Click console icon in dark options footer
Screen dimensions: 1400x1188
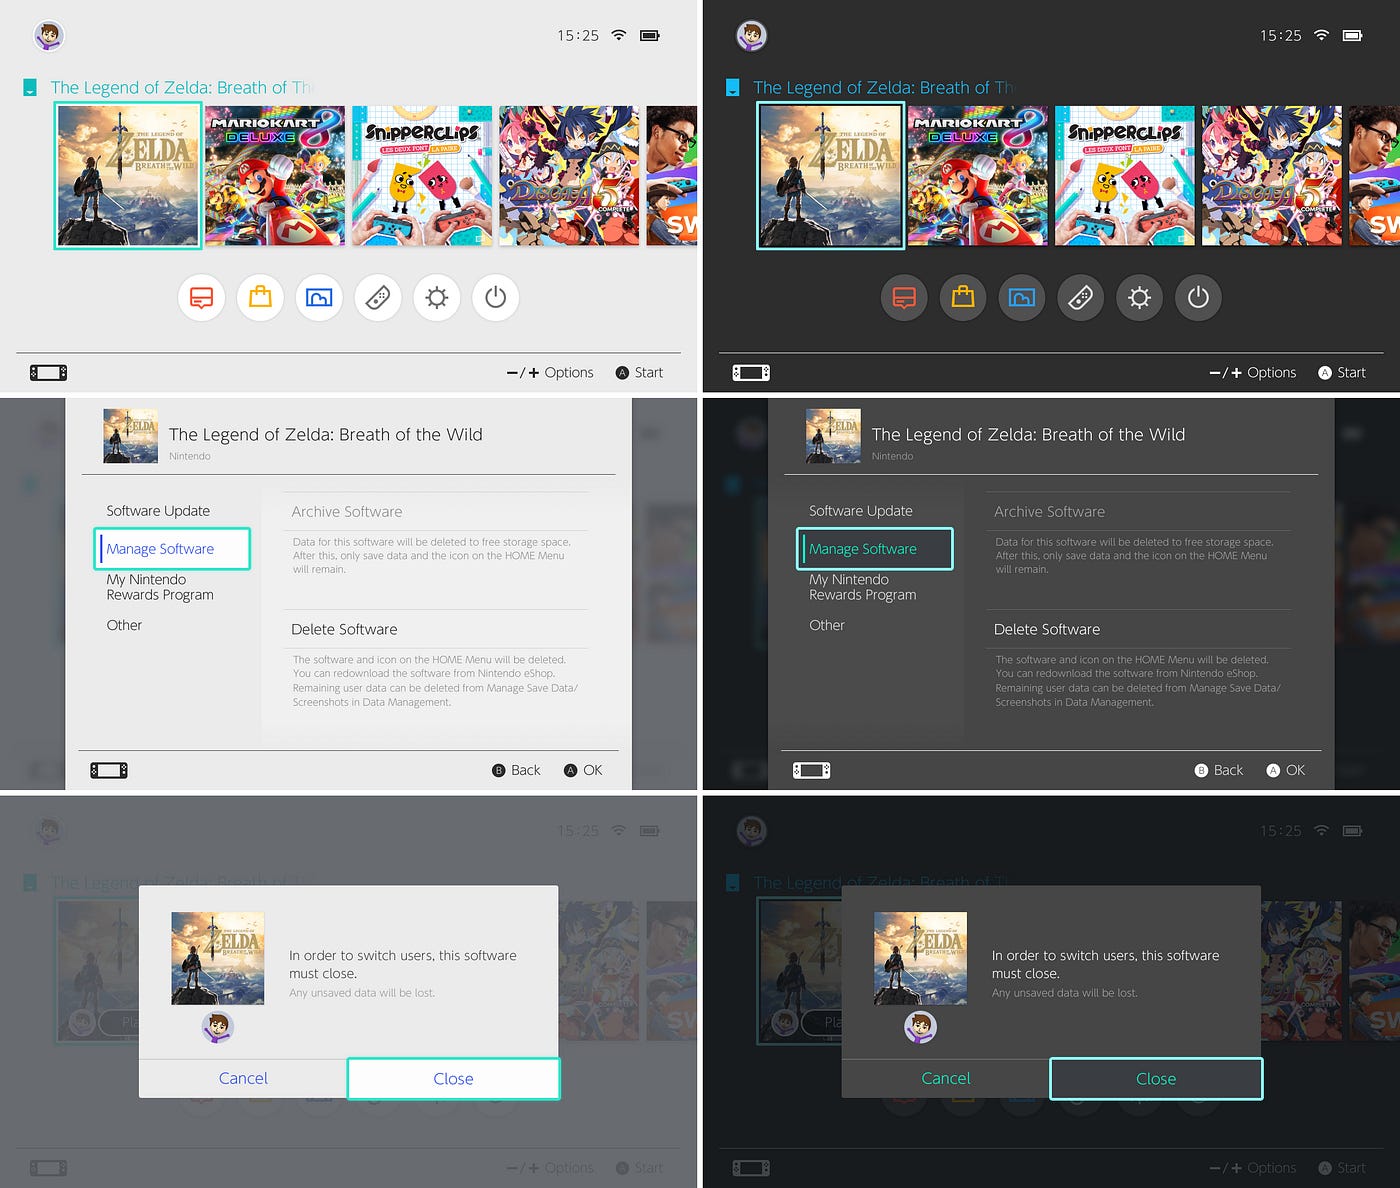(811, 770)
